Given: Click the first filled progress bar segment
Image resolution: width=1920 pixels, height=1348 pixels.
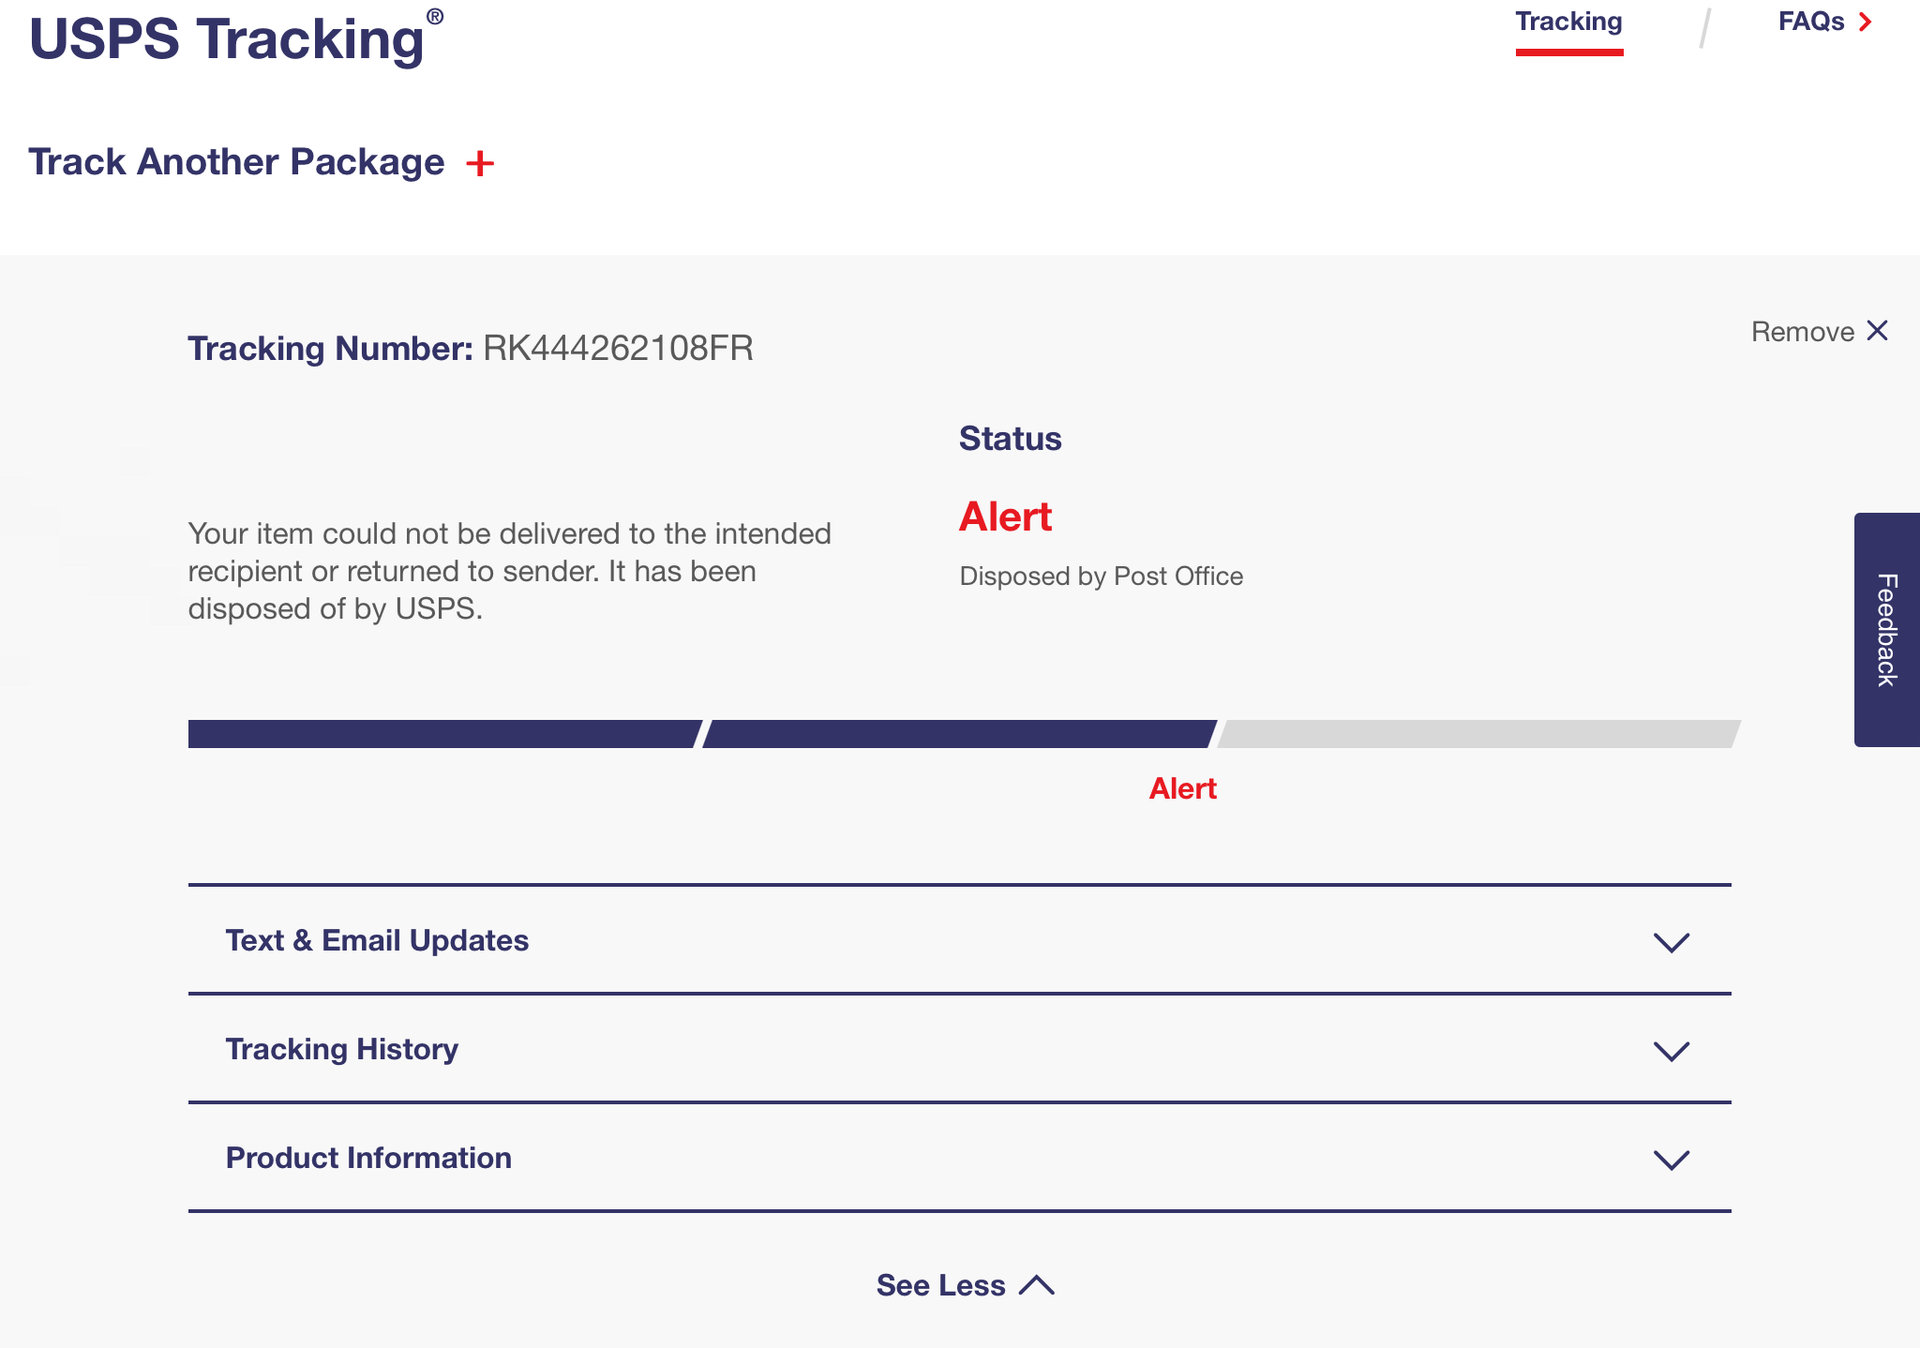Looking at the screenshot, I should tap(443, 734).
